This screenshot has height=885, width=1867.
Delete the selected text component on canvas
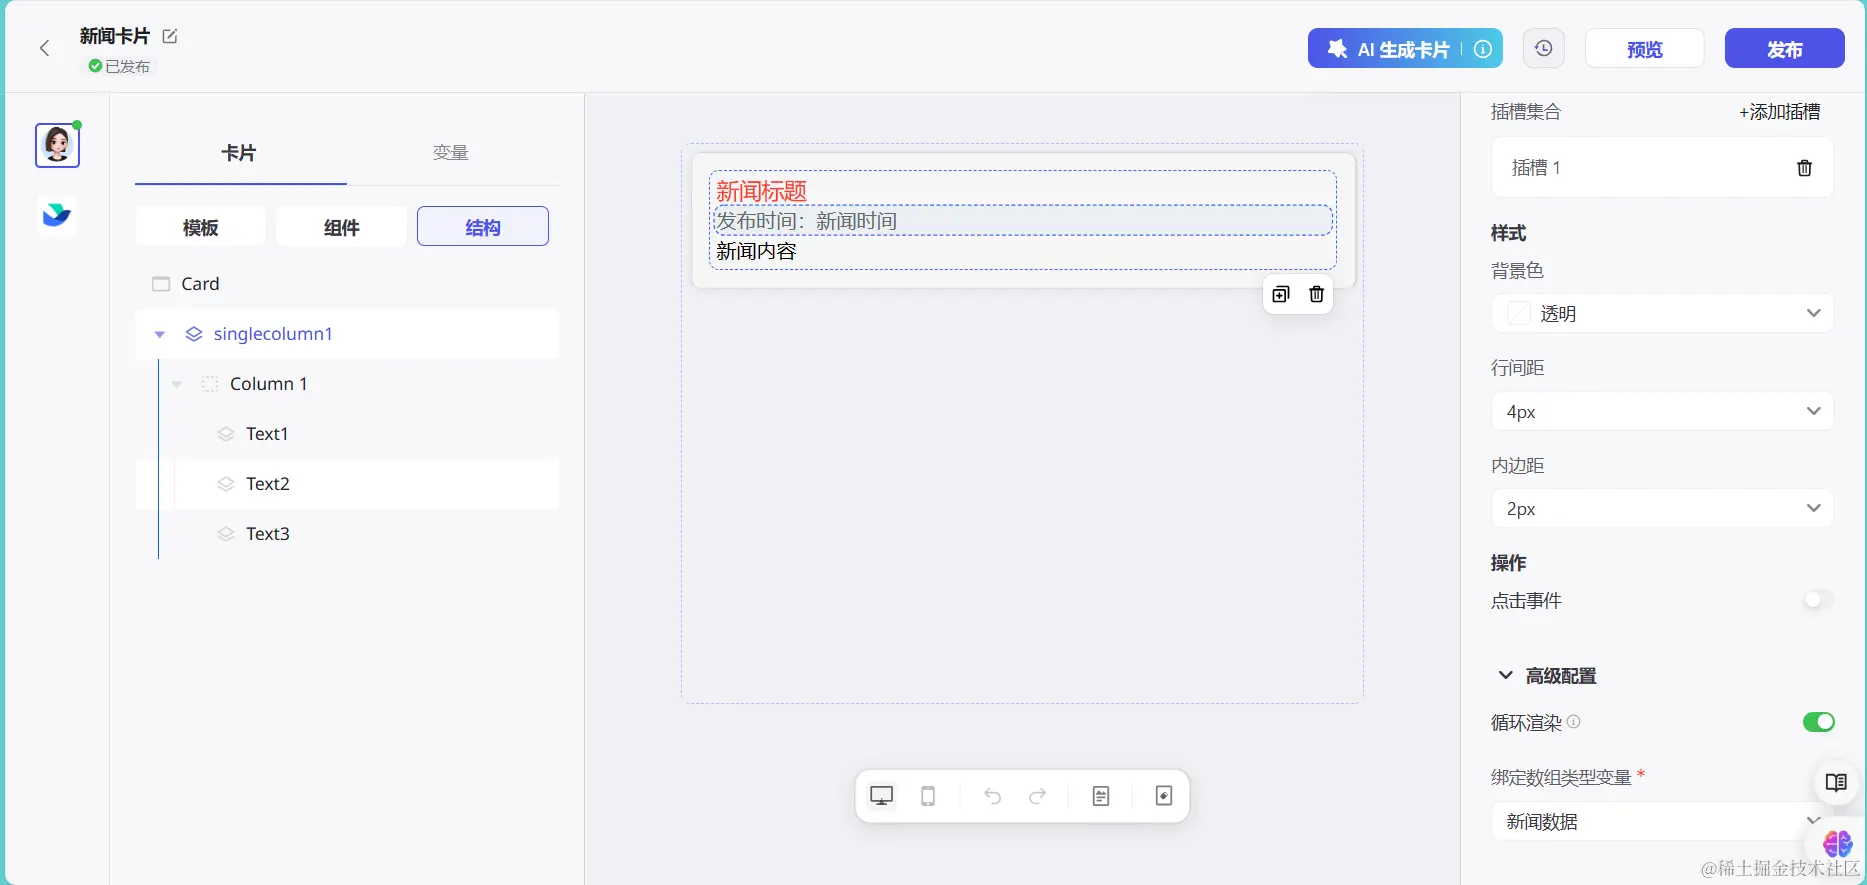[x=1316, y=294]
